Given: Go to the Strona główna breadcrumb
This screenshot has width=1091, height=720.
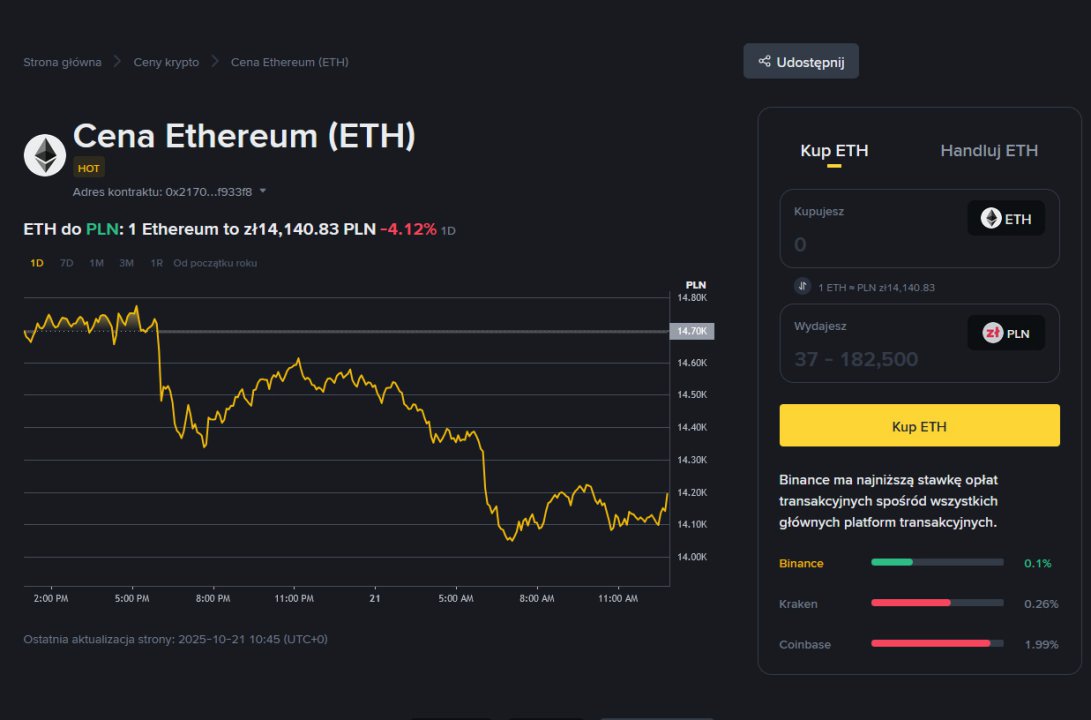Looking at the screenshot, I should point(62,62).
